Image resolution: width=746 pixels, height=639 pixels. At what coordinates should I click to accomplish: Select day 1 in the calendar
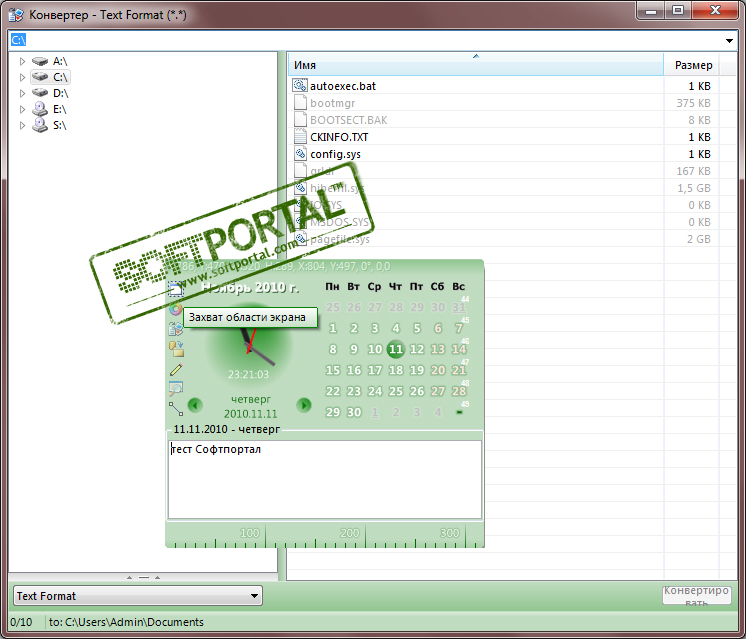click(333, 328)
